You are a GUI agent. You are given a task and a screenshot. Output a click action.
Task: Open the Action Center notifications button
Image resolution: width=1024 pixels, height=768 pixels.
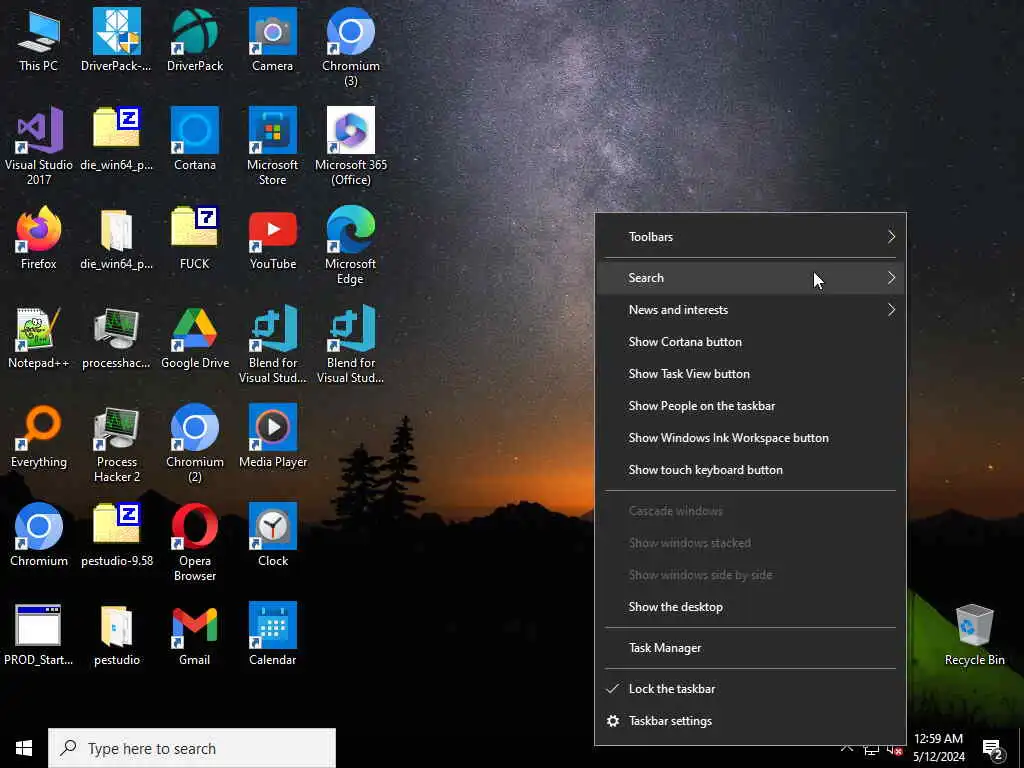993,749
